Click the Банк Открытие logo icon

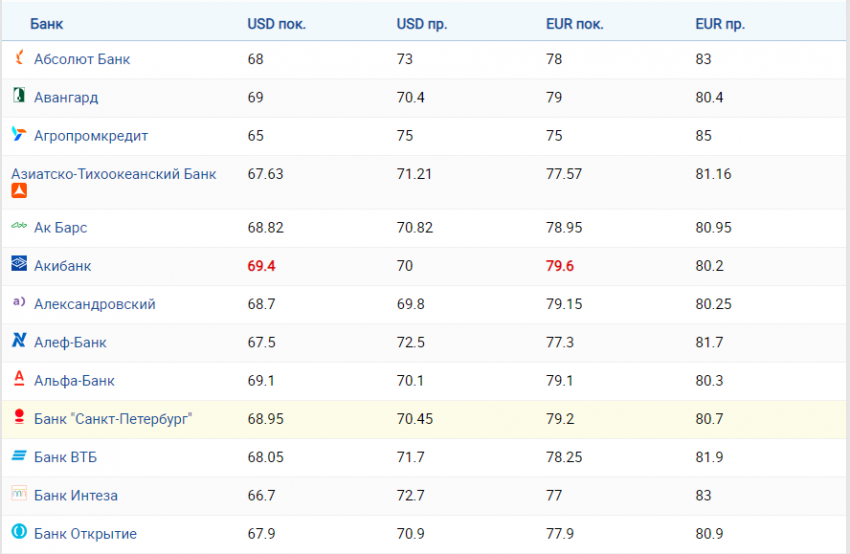tap(19, 531)
